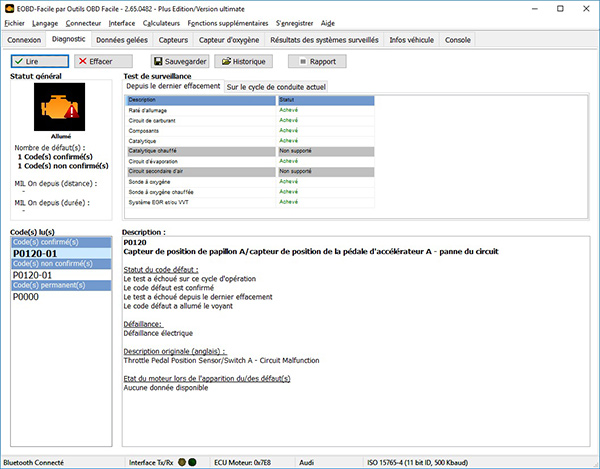Open the Interface menu
Viewport: 600px width, 469px height.
(x=122, y=23)
